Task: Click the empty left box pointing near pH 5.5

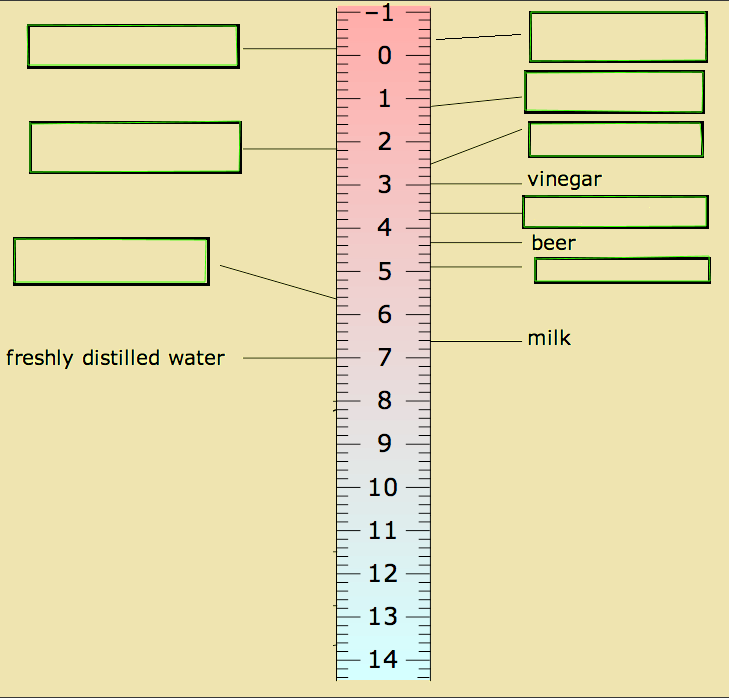Action: (x=112, y=261)
